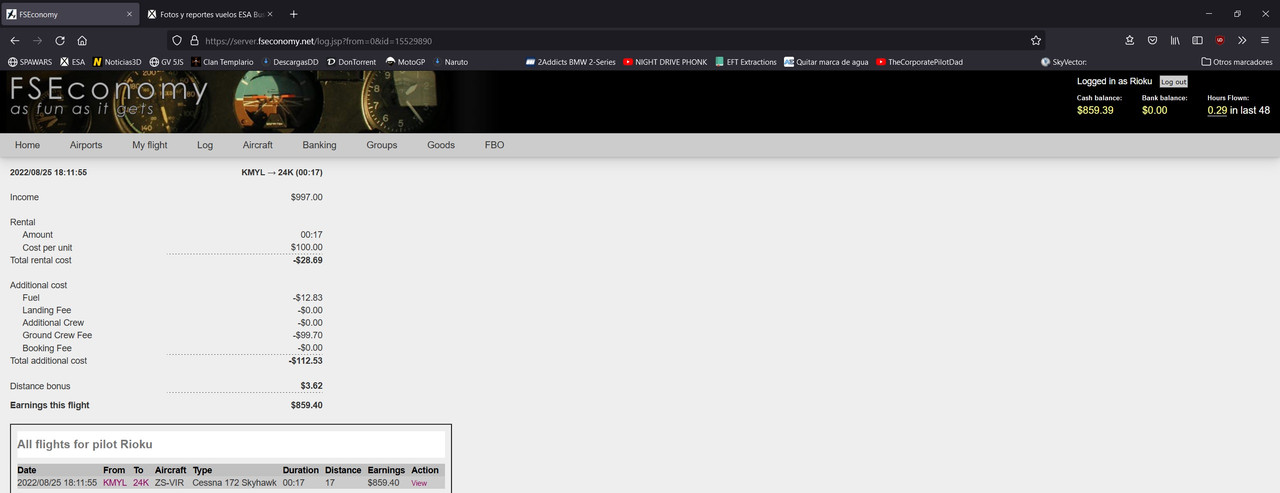Screen dimensions: 1280x493
Task: Open the 2Addicts BMW 2-Series bookmark
Action: (x=571, y=62)
